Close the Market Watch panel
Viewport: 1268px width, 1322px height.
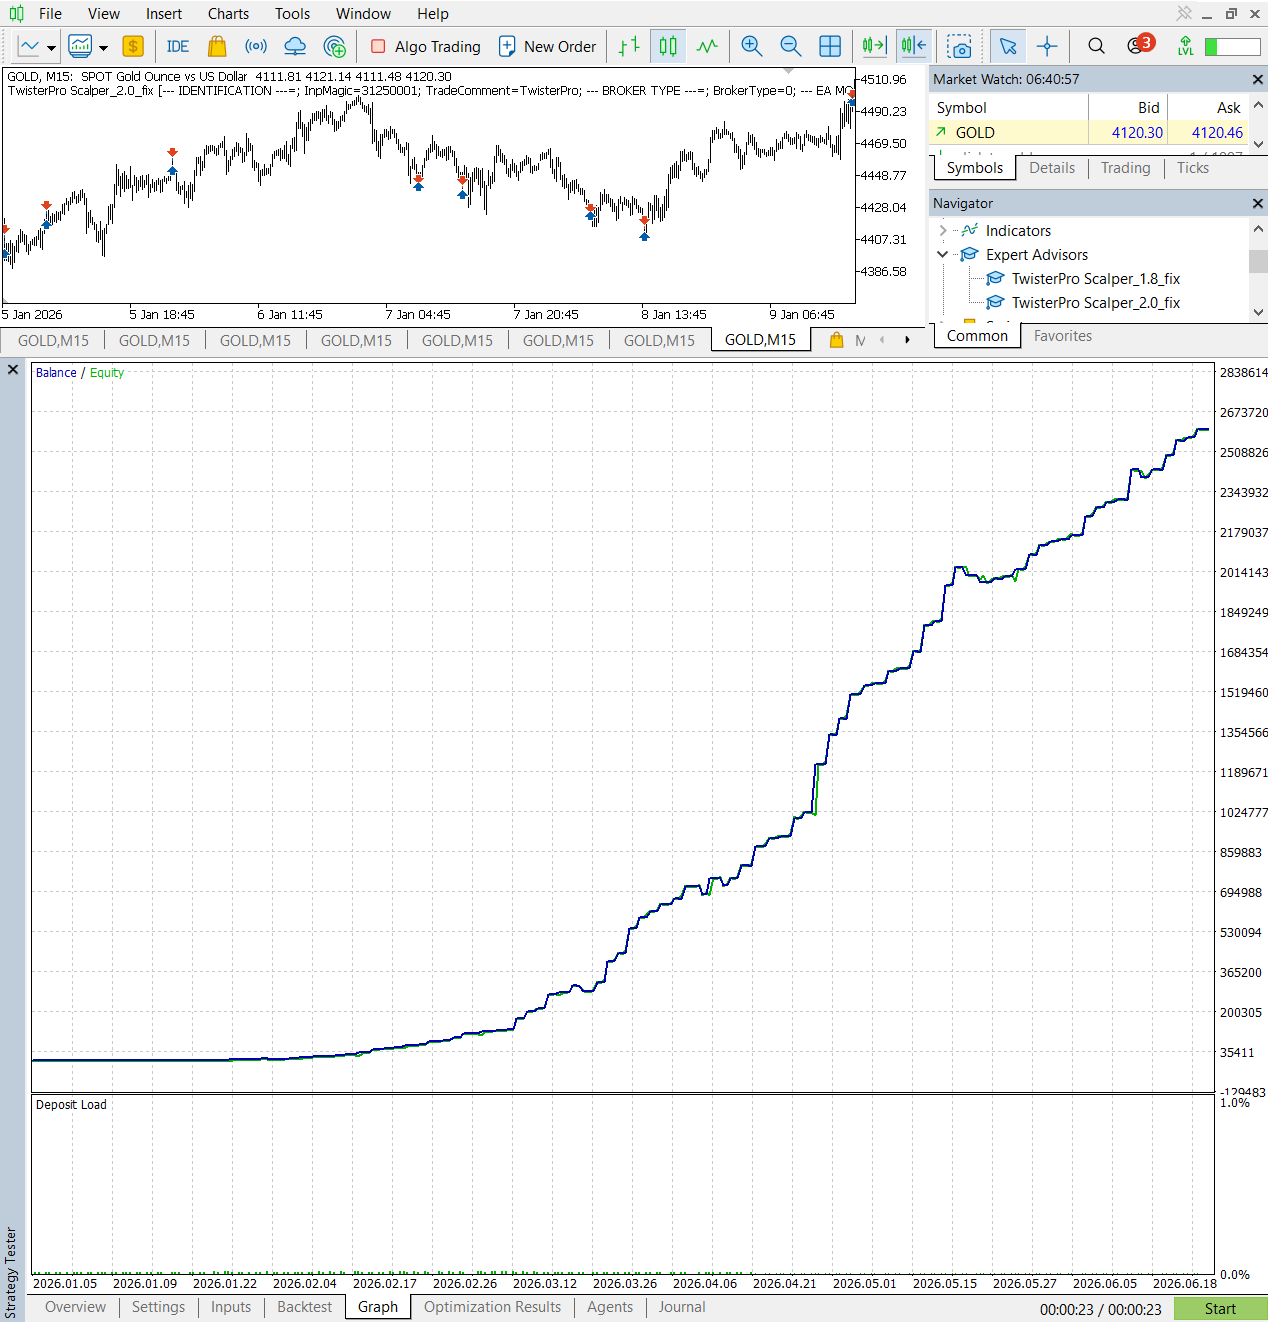(x=1257, y=79)
